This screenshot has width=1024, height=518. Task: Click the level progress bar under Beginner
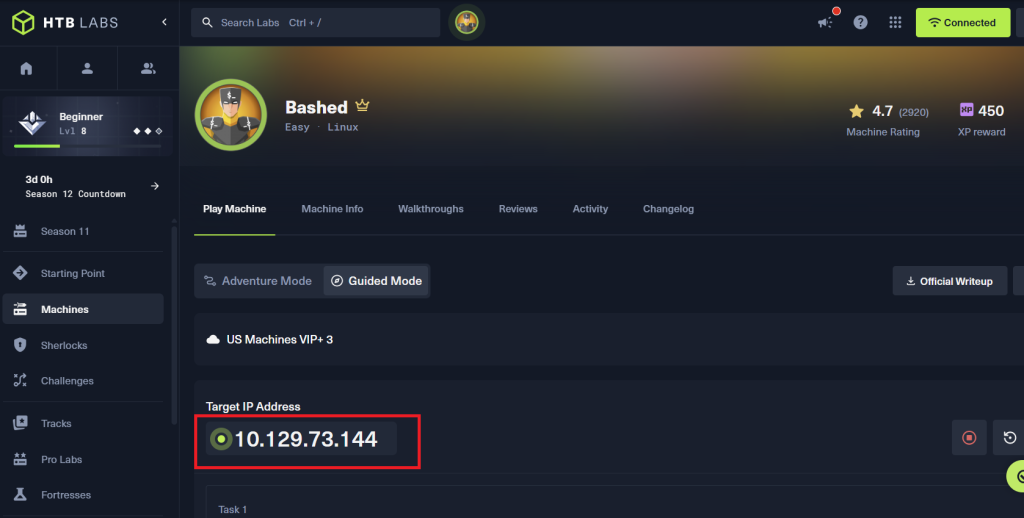[86, 146]
